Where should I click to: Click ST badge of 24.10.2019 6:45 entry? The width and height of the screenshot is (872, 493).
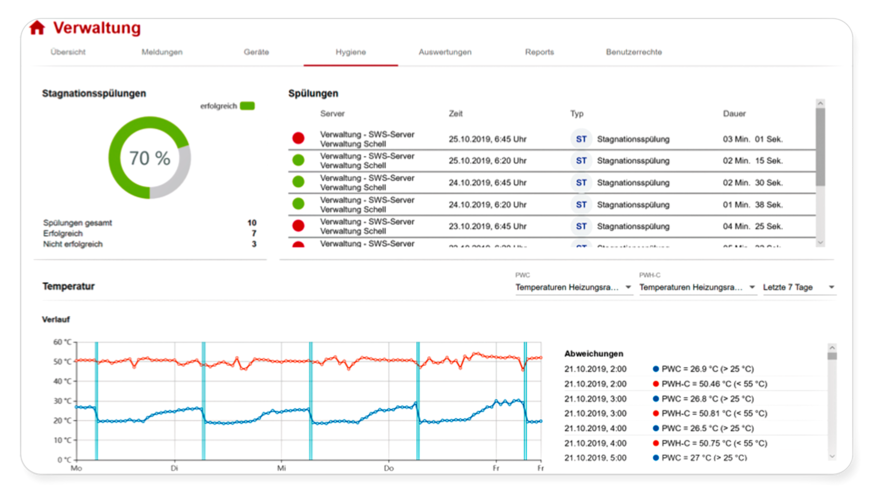tap(581, 182)
